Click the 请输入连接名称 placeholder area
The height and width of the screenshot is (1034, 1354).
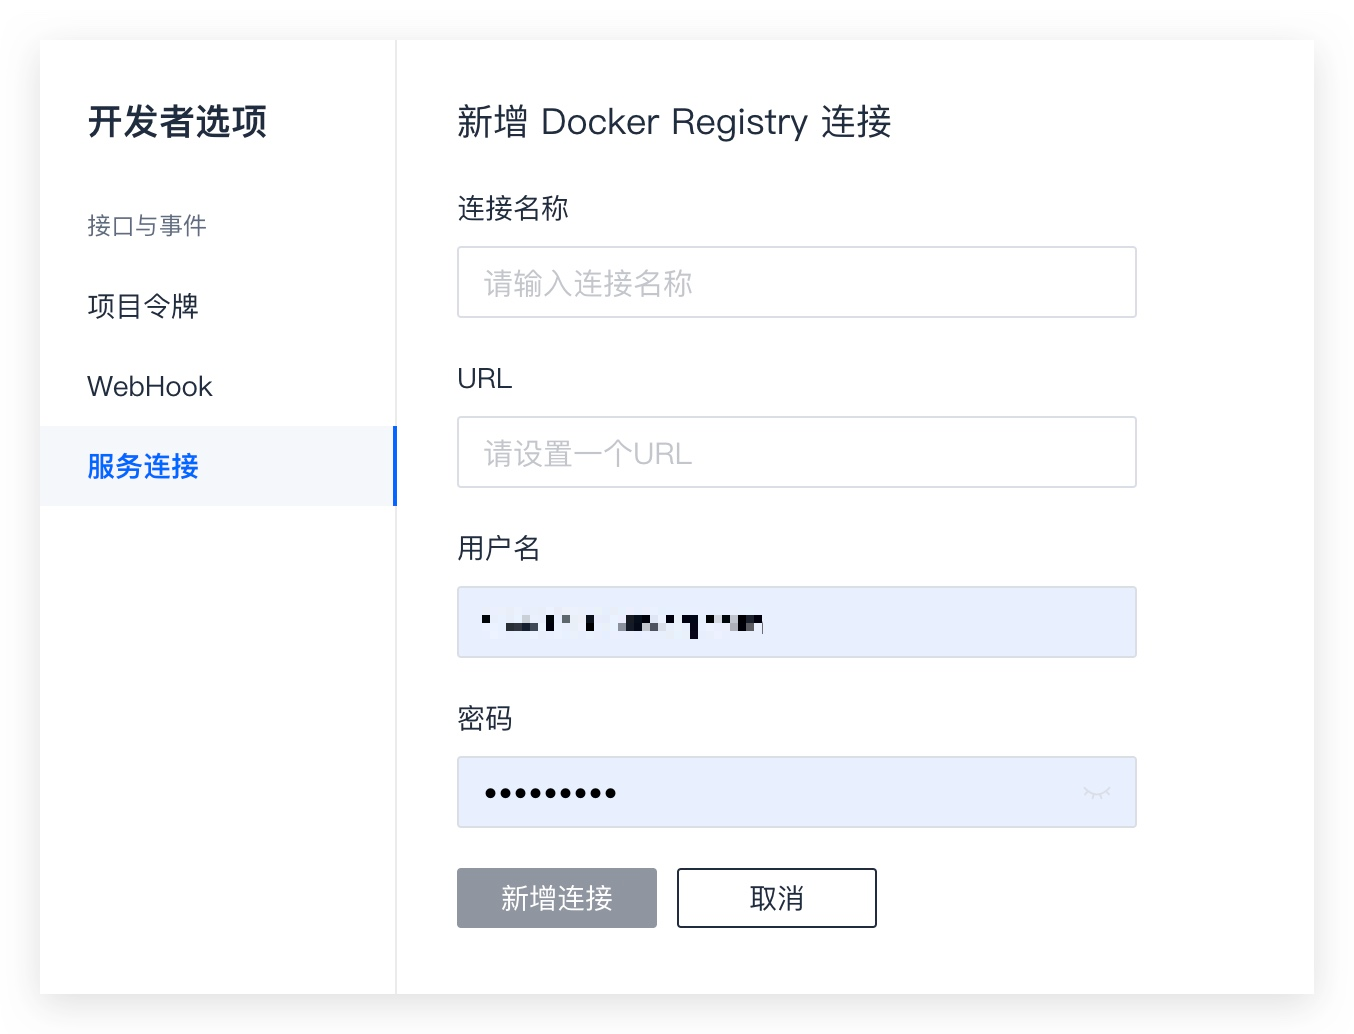[x=586, y=282]
